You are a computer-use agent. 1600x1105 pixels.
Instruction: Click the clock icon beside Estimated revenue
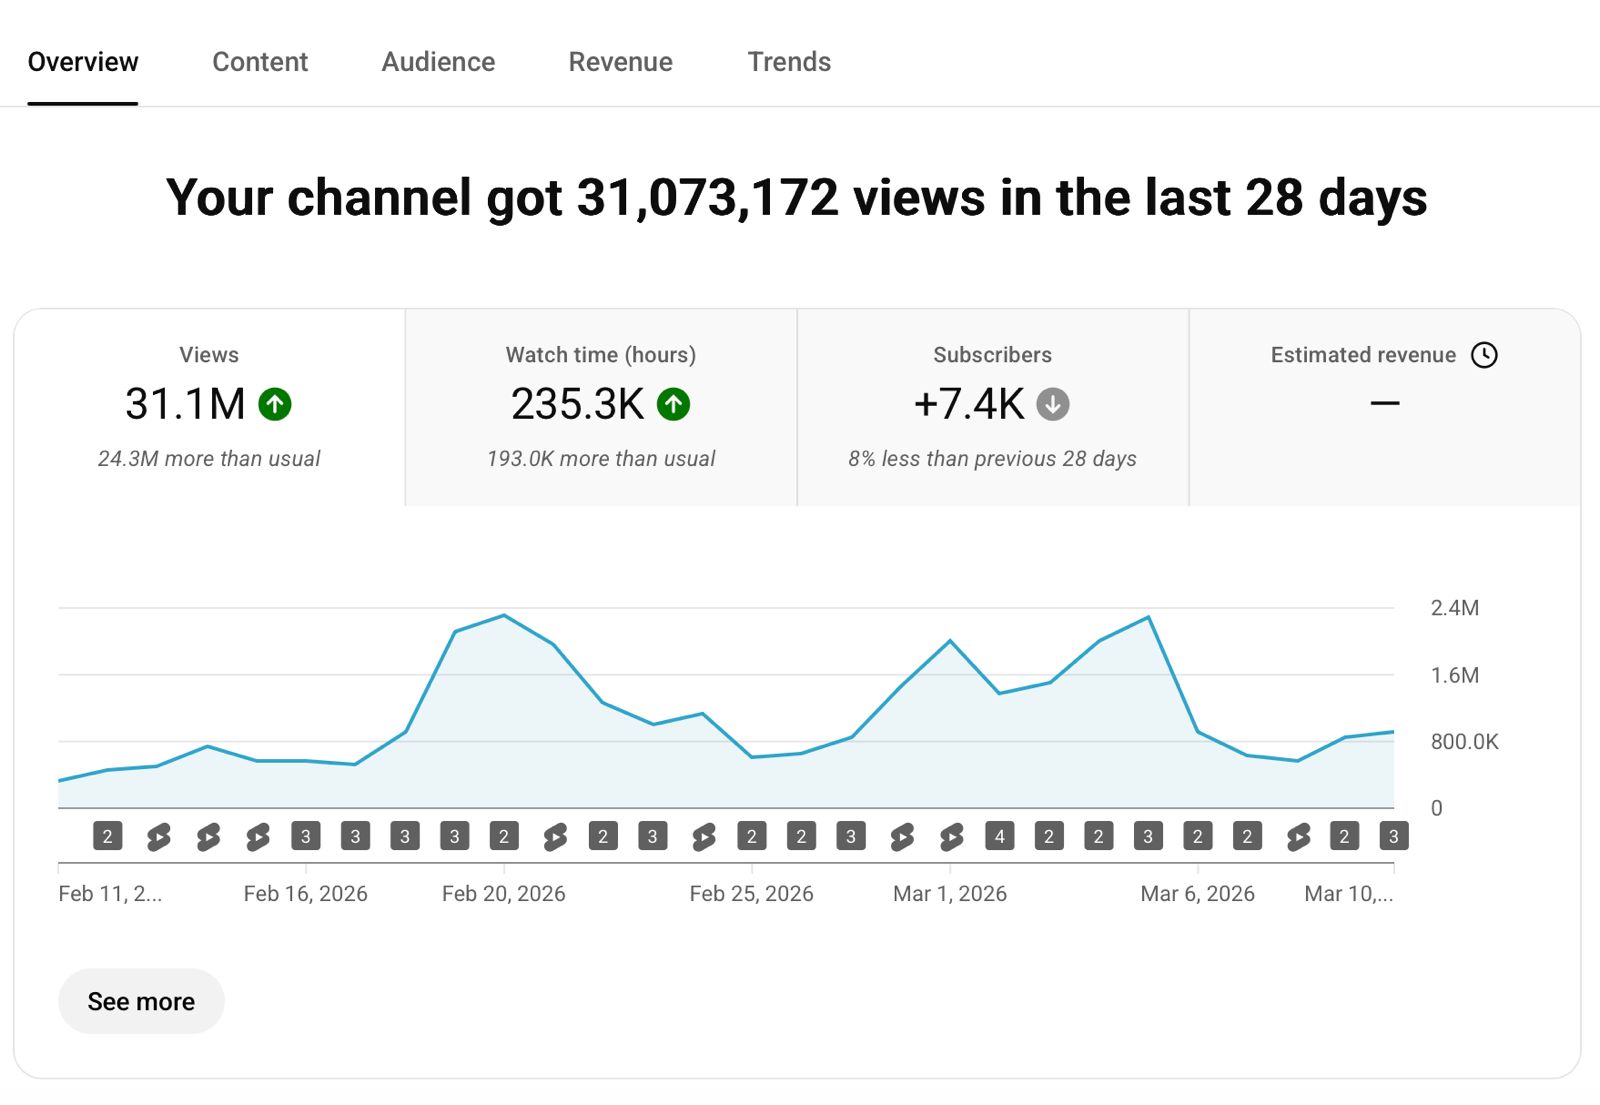(1484, 355)
